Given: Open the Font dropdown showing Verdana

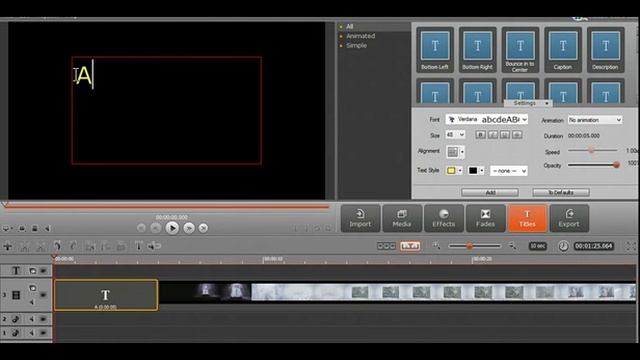Looking at the screenshot, I should click(x=487, y=120).
